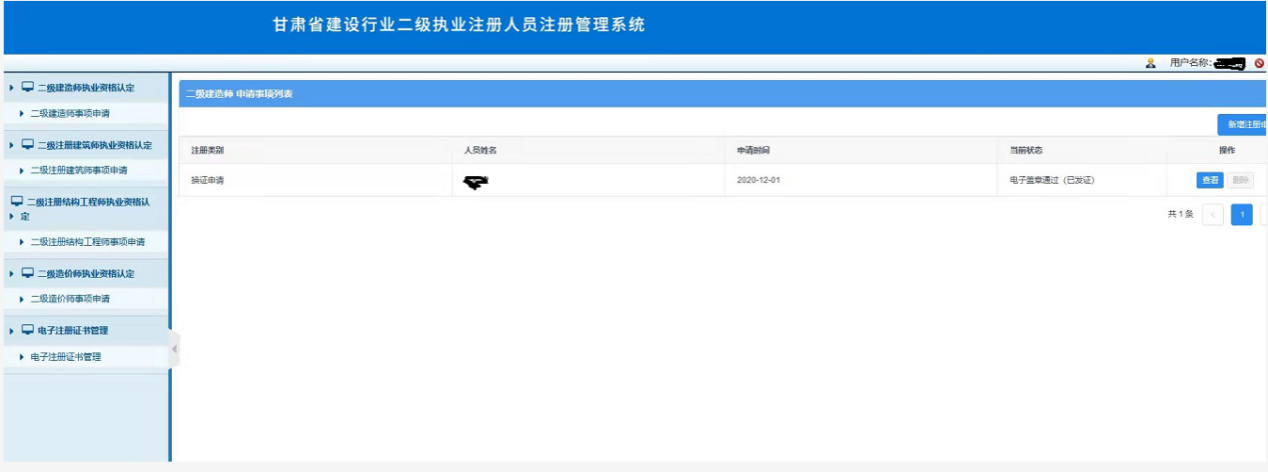Click the previous page arrow in pagination
Viewport: 1268px width, 472px height.
(1213, 215)
